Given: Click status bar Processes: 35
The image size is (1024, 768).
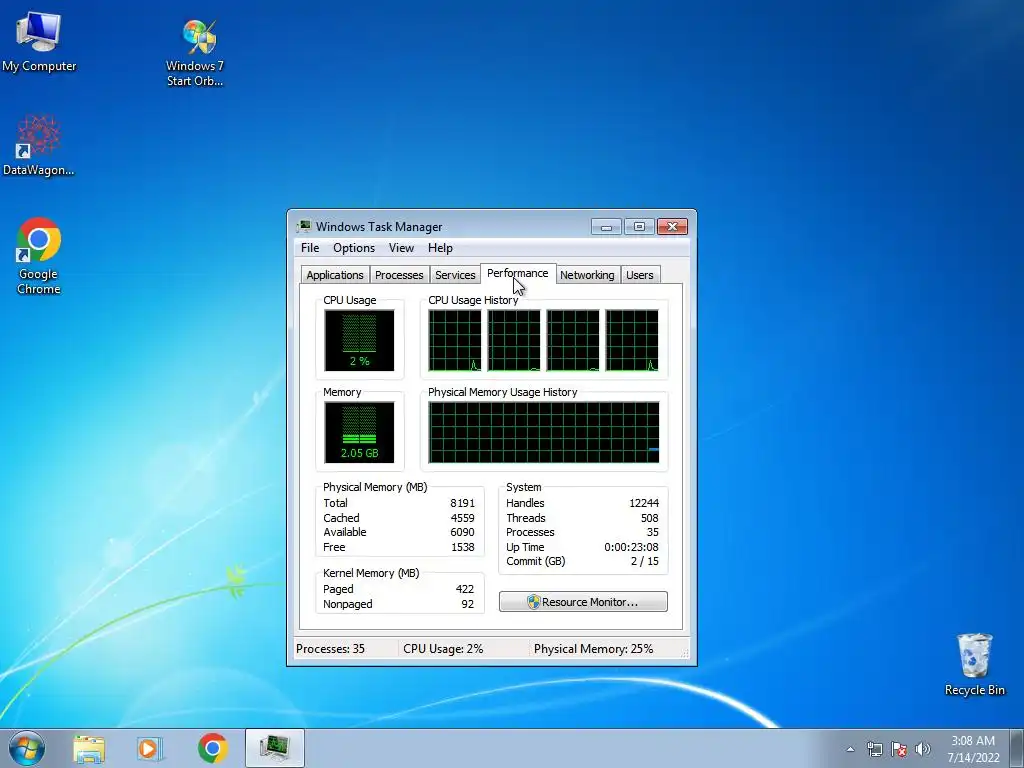Looking at the screenshot, I should tap(330, 649).
